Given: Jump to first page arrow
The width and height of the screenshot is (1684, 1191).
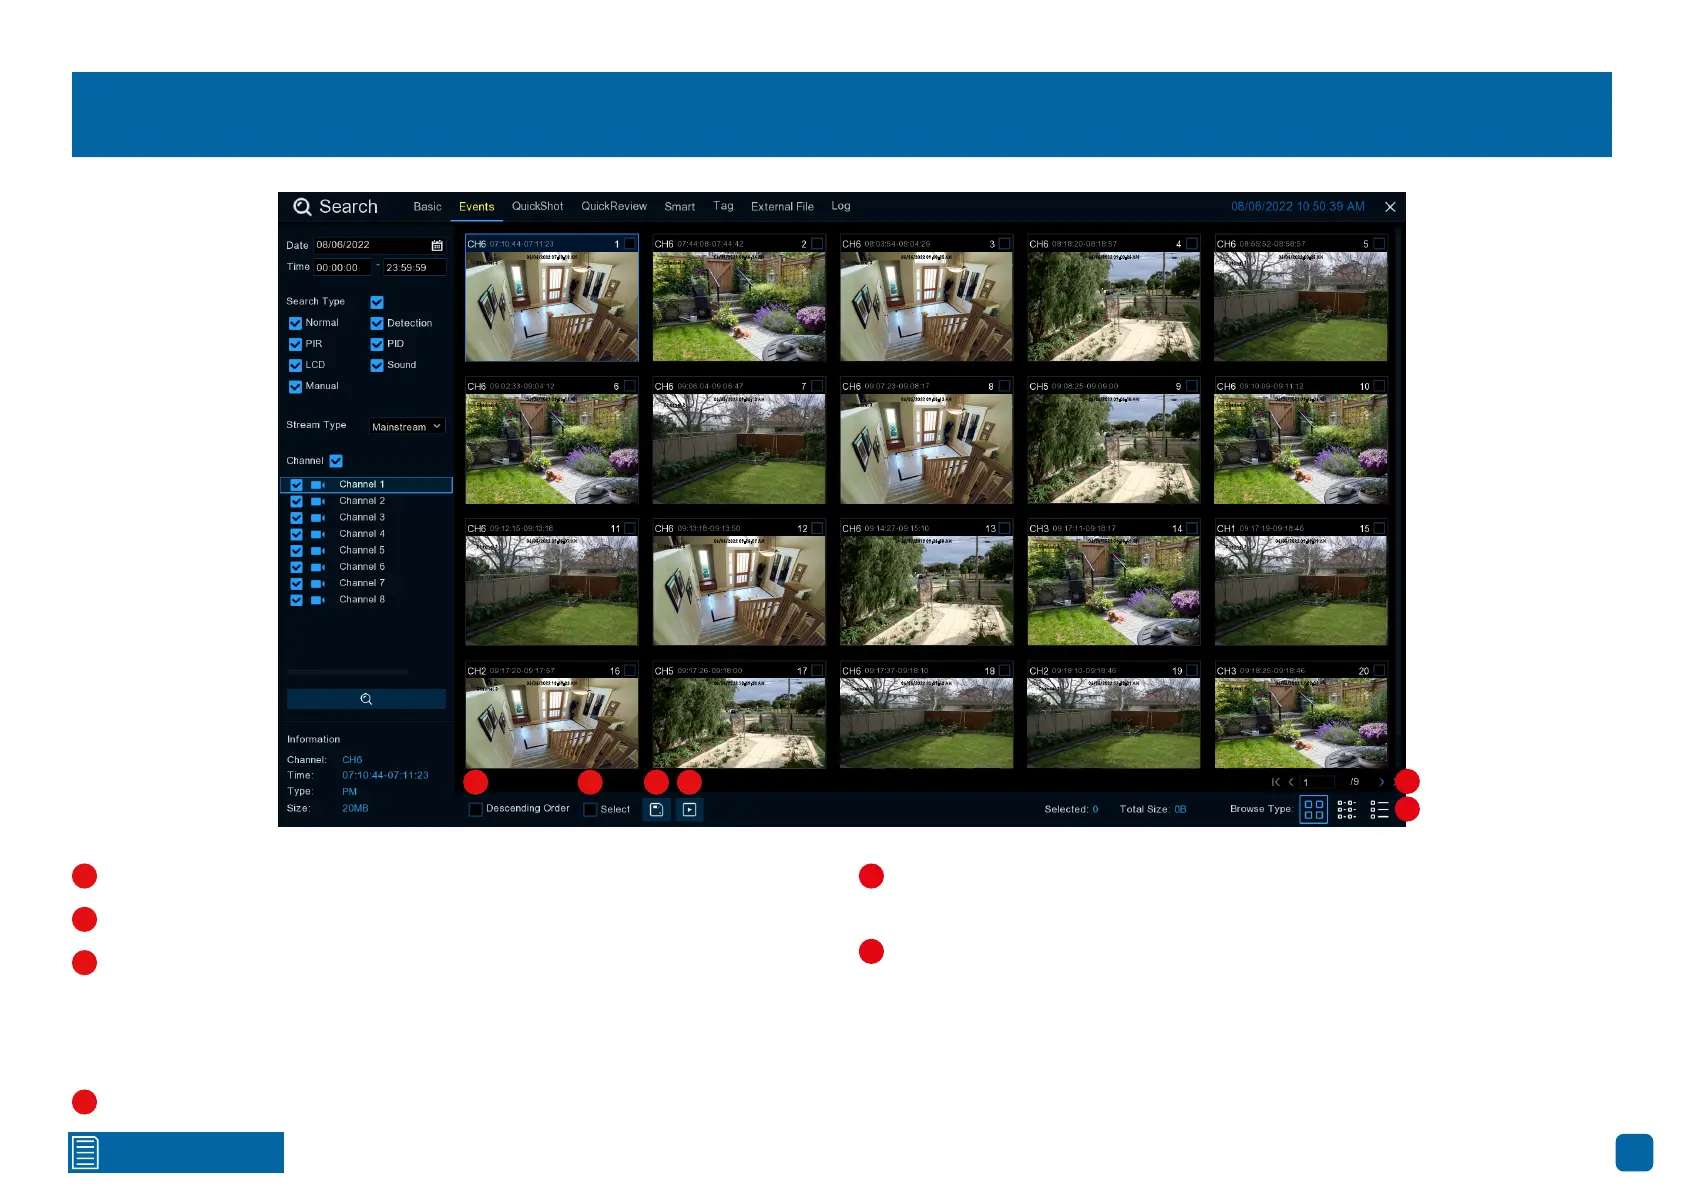Looking at the screenshot, I should point(1275,782).
